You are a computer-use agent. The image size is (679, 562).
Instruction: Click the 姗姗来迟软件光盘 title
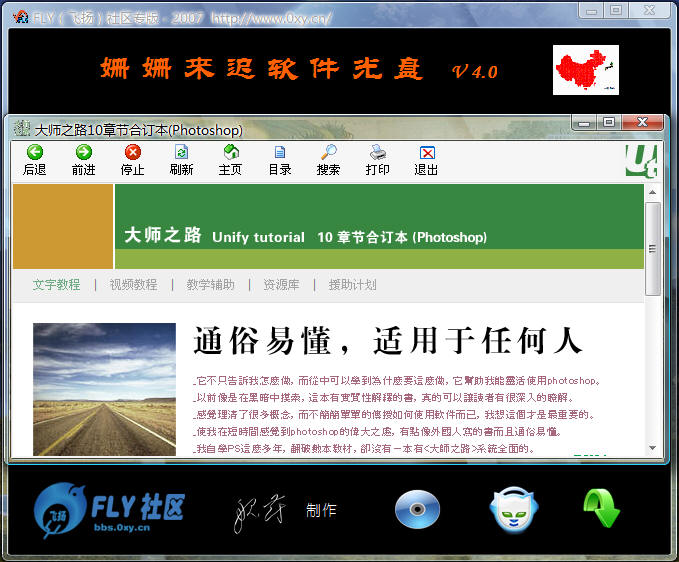tap(261, 68)
